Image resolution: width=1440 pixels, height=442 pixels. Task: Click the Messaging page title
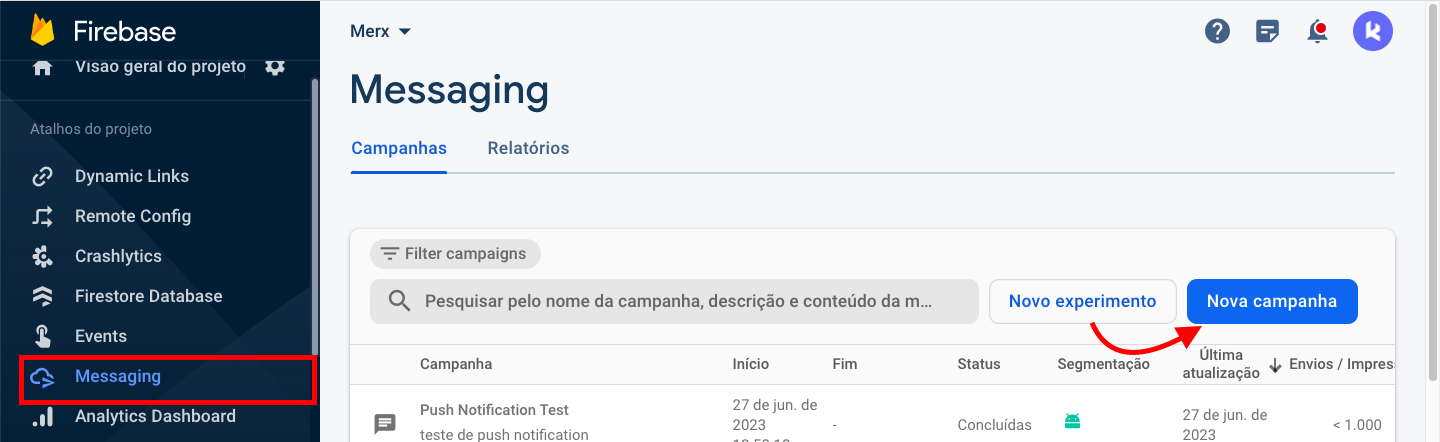click(x=449, y=90)
